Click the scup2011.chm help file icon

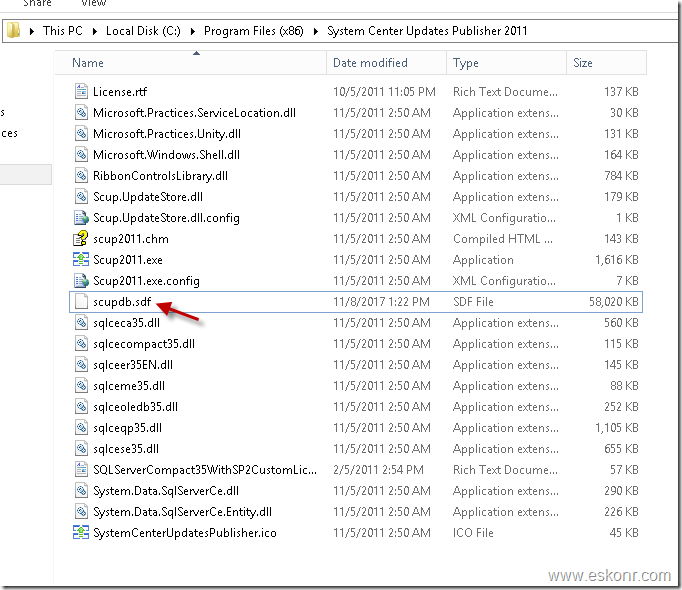click(x=80, y=238)
